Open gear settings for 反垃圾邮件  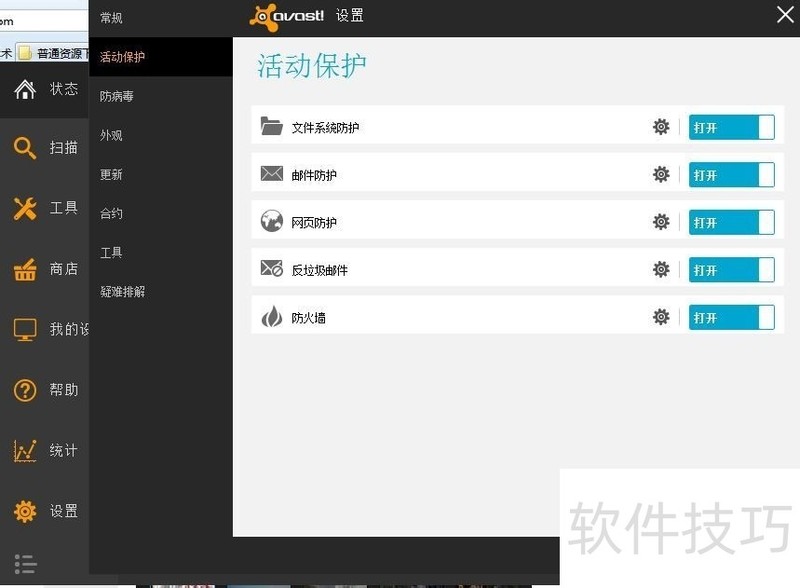(x=661, y=270)
